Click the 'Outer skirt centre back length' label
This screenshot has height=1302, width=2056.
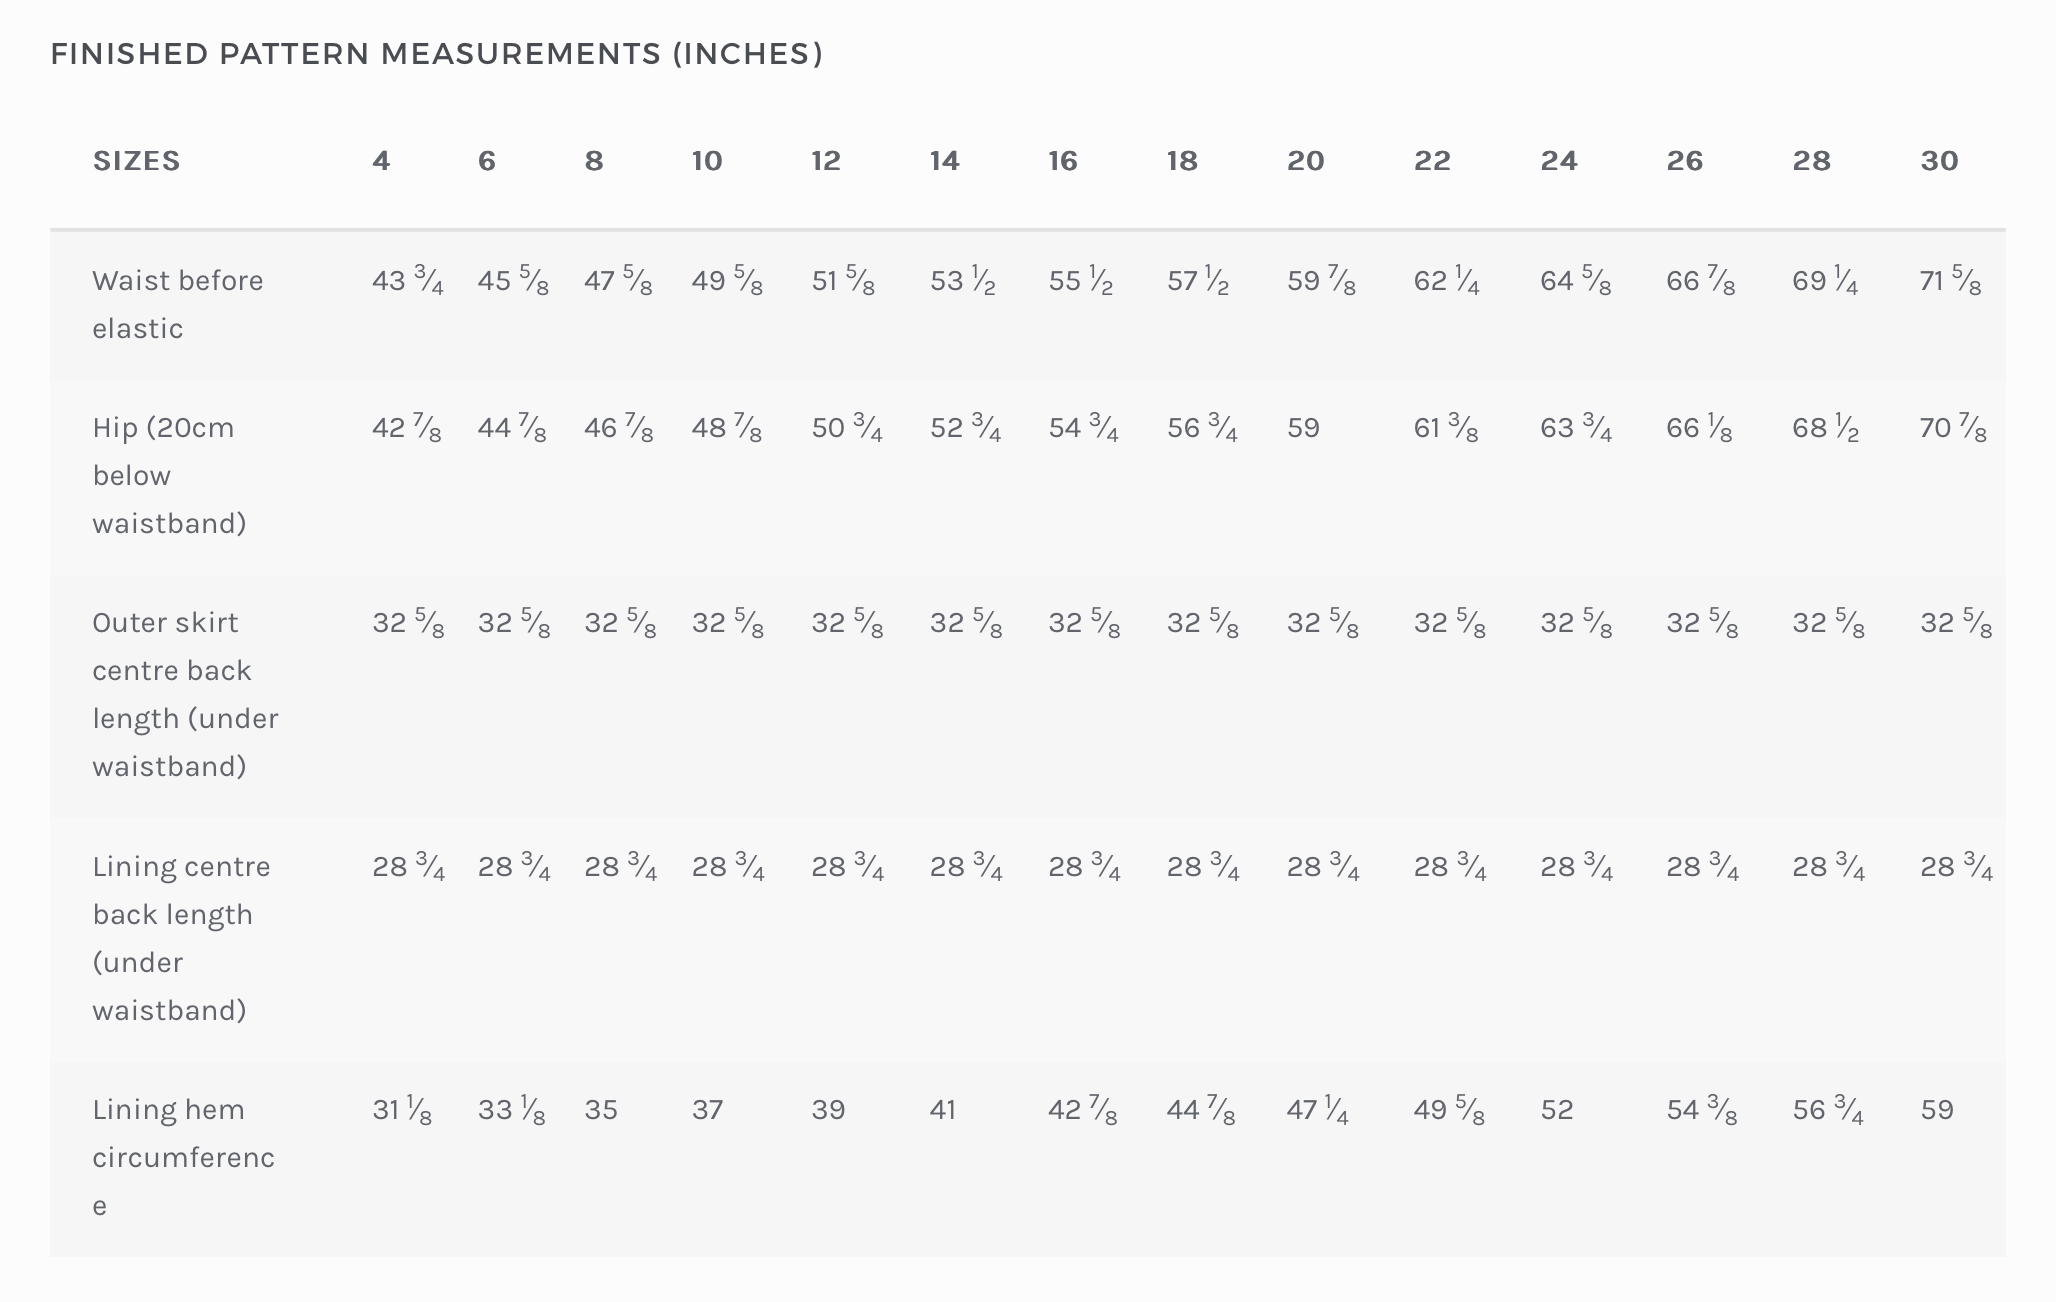[185, 694]
